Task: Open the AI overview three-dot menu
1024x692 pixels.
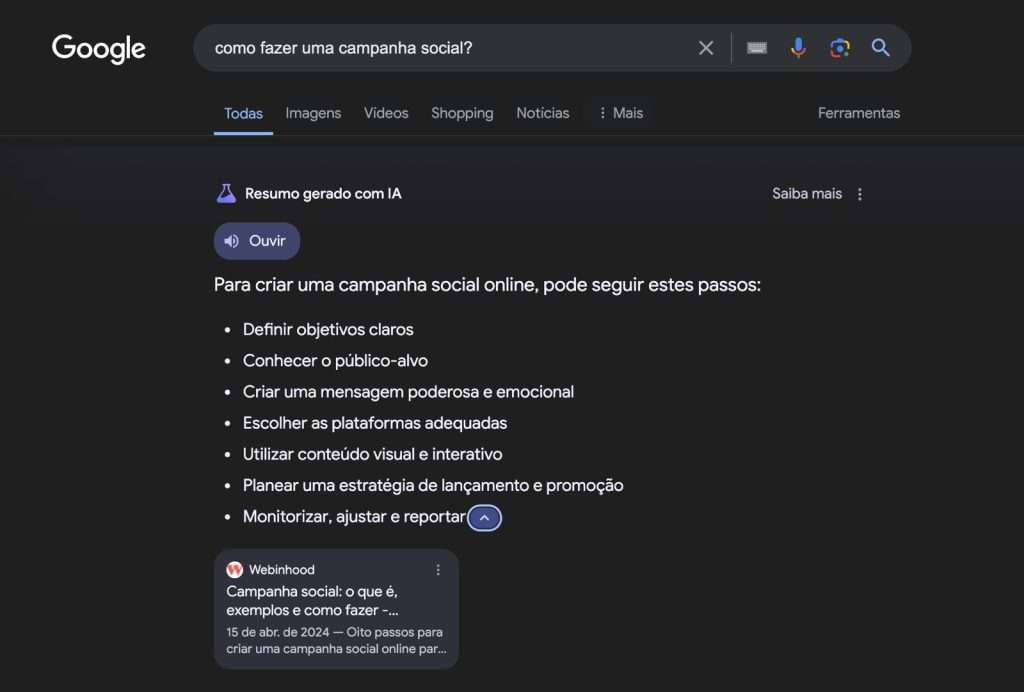Action: click(x=860, y=194)
